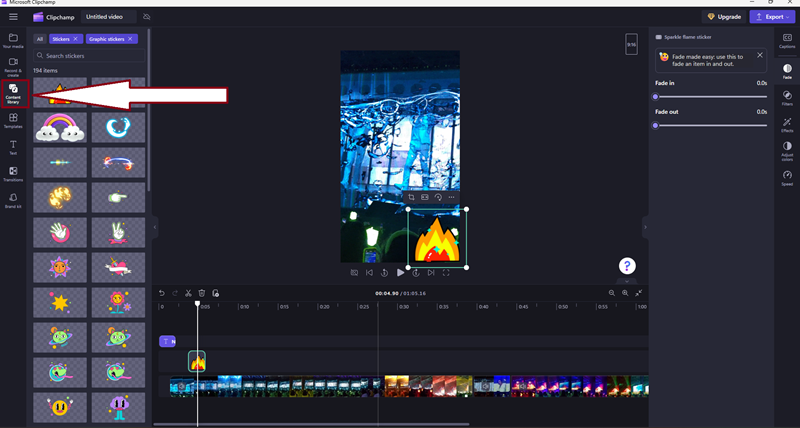Image resolution: width=800 pixels, height=428 pixels.
Task: Change the 9:16 aspect ratio
Action: coord(631,44)
